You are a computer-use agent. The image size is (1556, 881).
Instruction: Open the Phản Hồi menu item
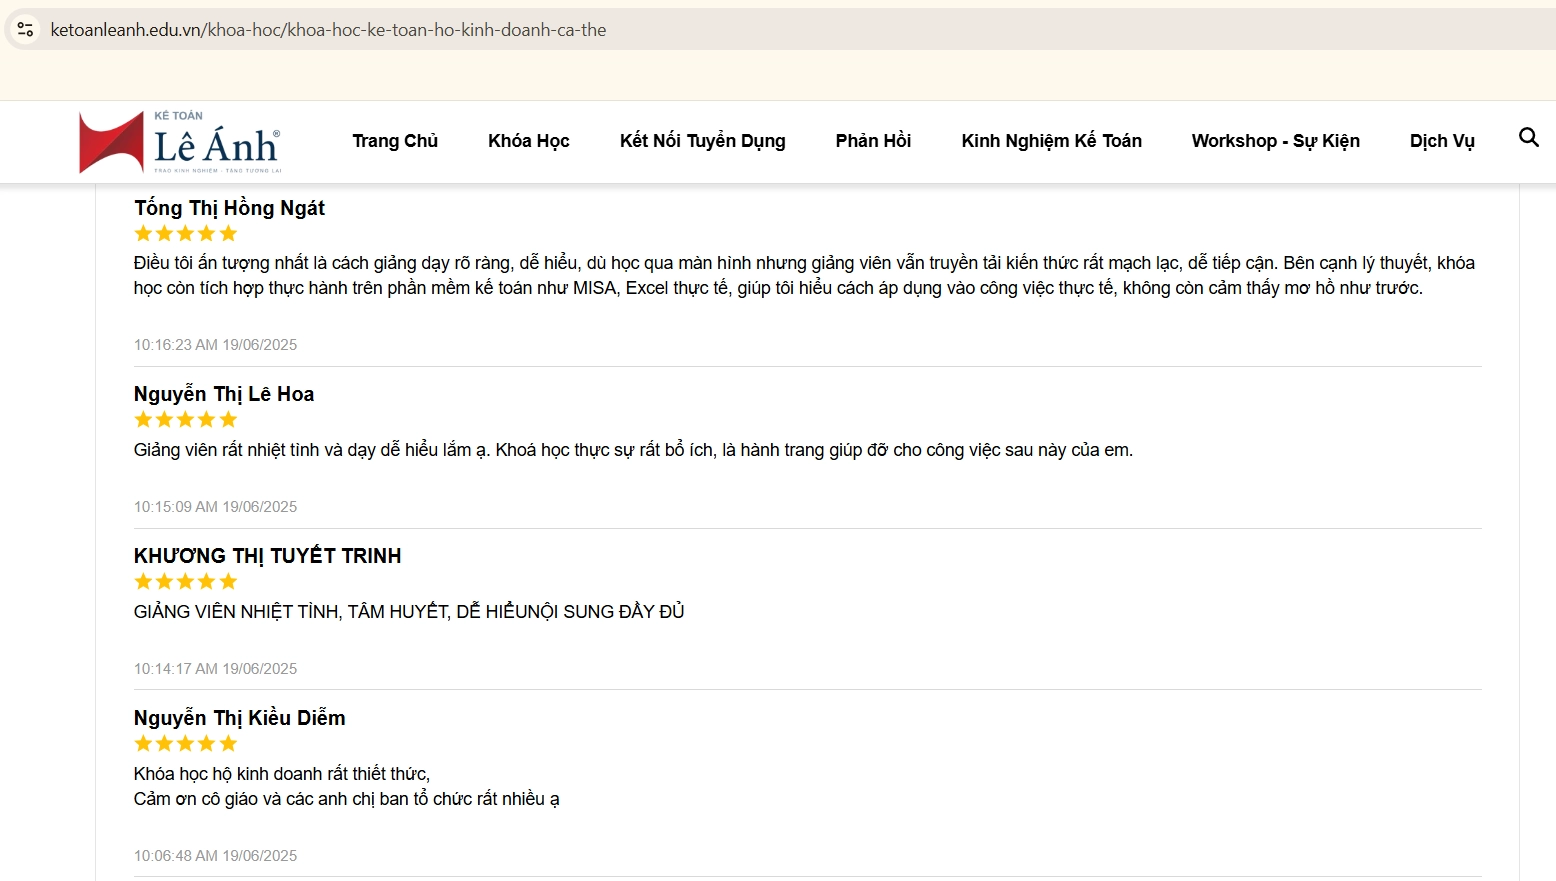click(x=873, y=141)
